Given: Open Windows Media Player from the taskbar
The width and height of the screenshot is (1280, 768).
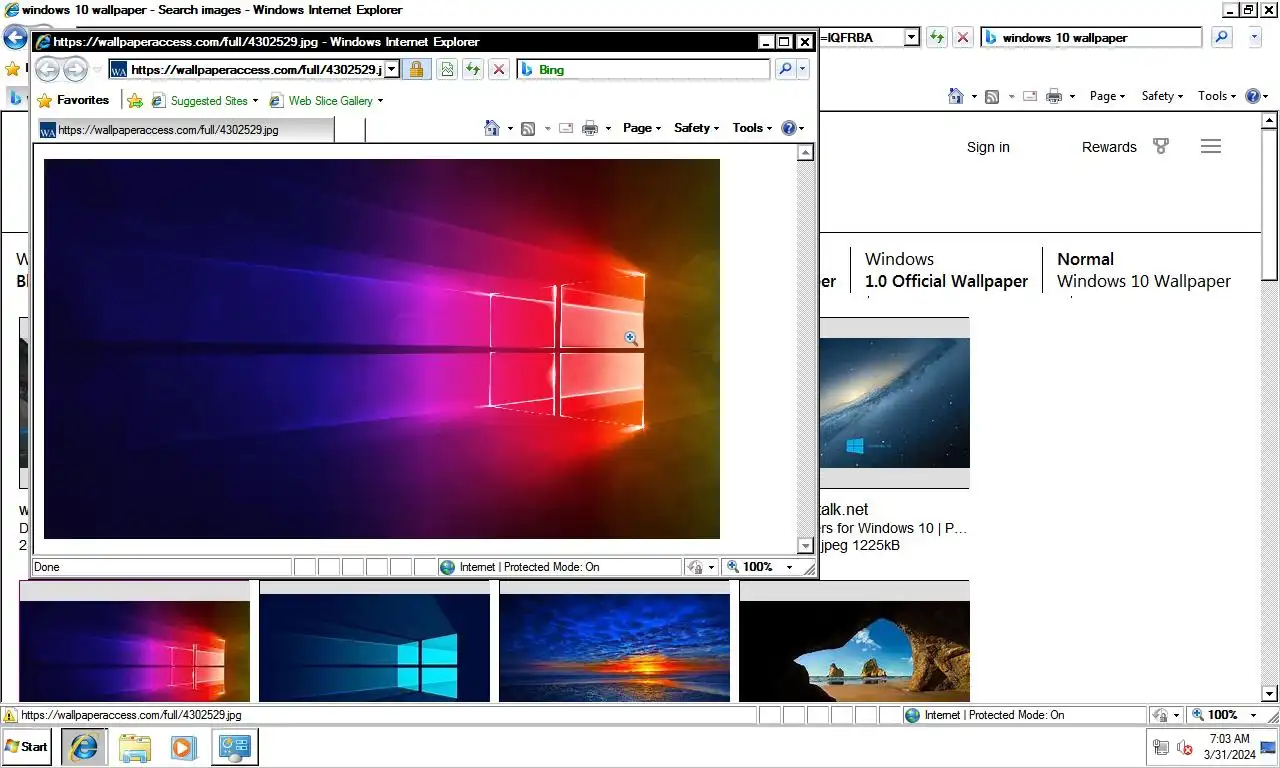Looking at the screenshot, I should [x=183, y=746].
